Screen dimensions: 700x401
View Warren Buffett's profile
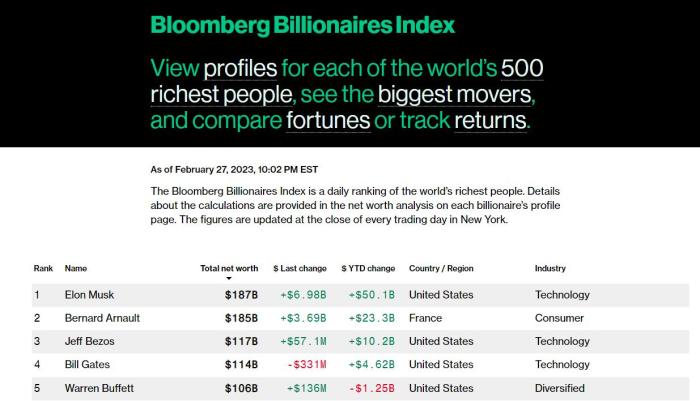[99, 388]
